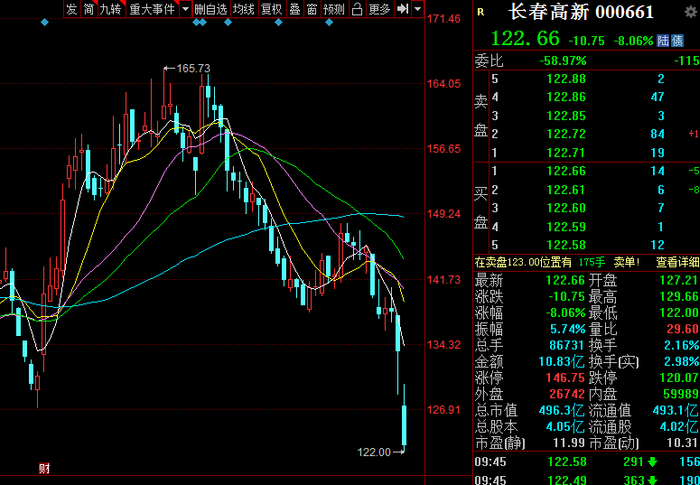Click the 委比 row value -58.97%
Screen dimensions: 700x485
pos(563,61)
